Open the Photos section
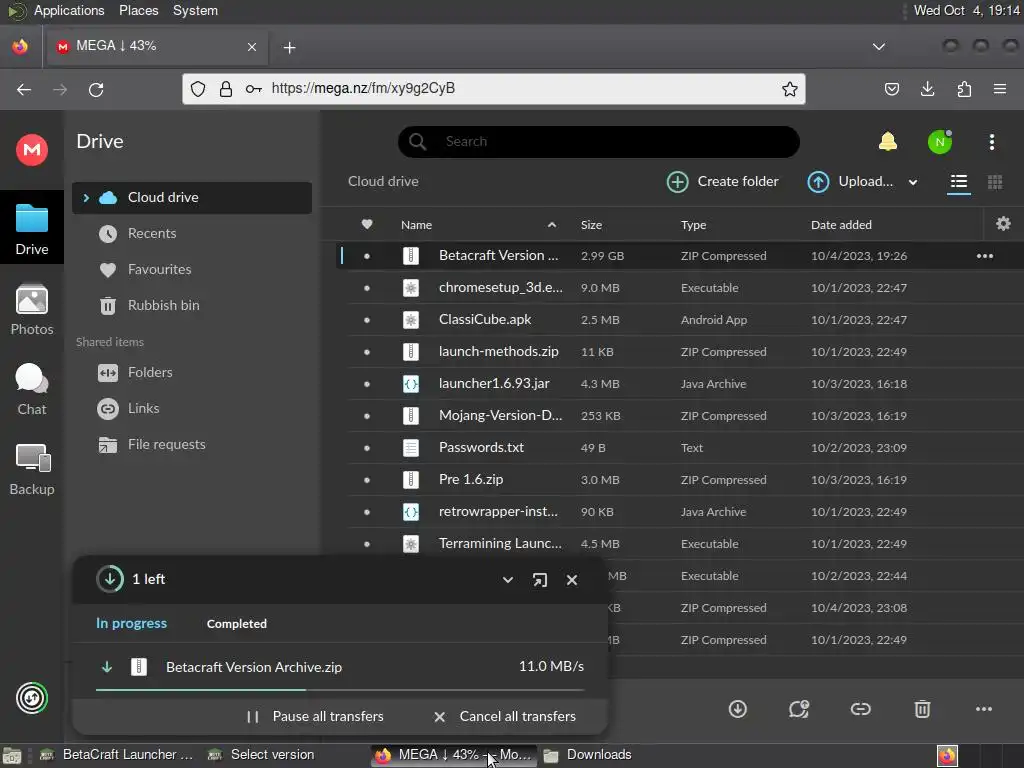The height and width of the screenshot is (768, 1024). tap(31, 310)
